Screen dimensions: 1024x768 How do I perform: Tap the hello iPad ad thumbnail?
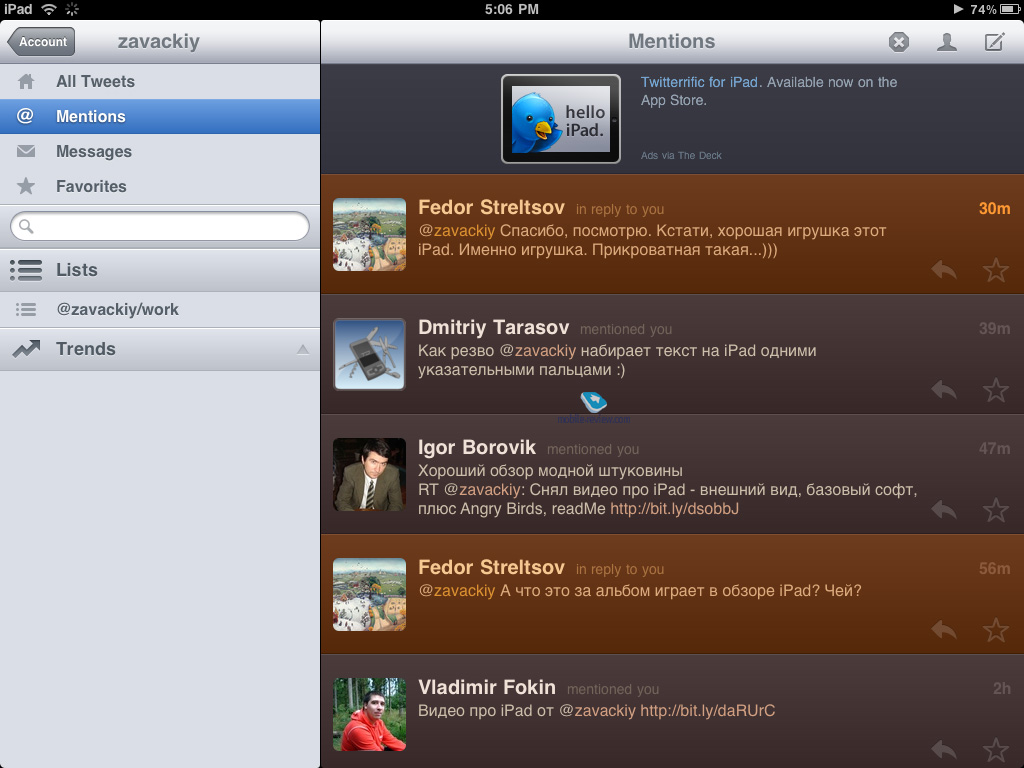coord(561,119)
